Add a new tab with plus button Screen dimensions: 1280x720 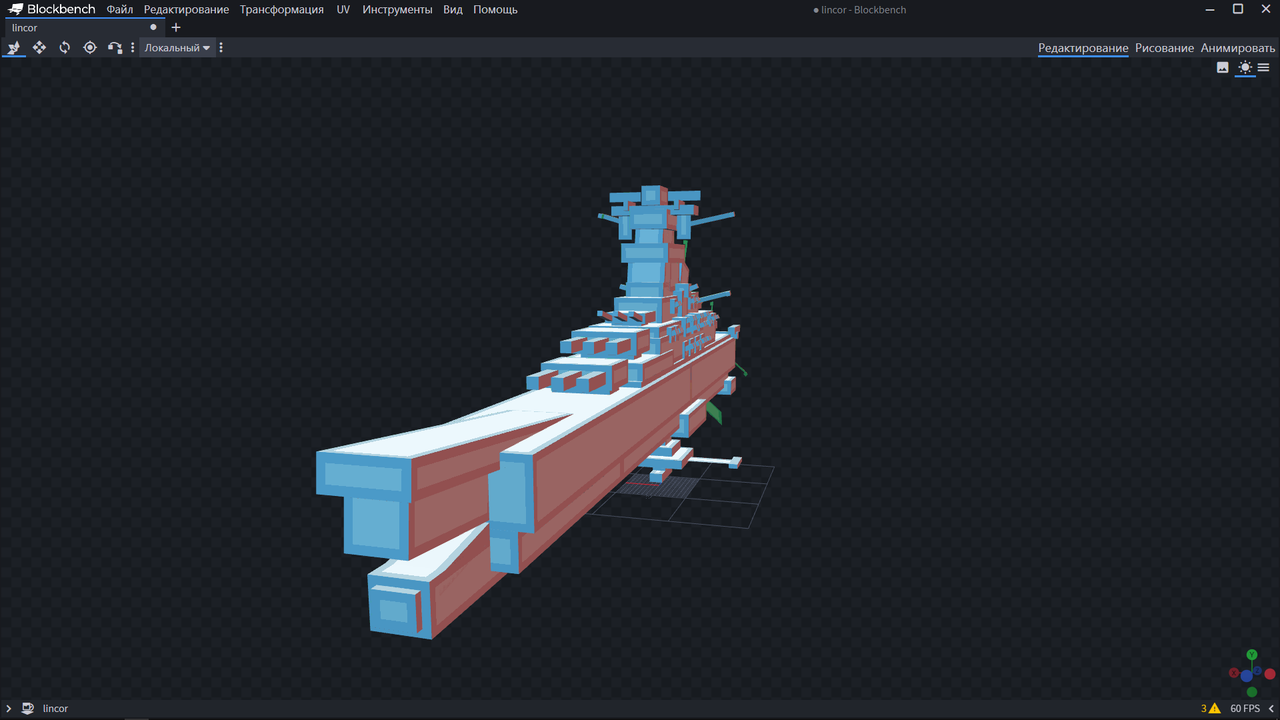click(176, 28)
